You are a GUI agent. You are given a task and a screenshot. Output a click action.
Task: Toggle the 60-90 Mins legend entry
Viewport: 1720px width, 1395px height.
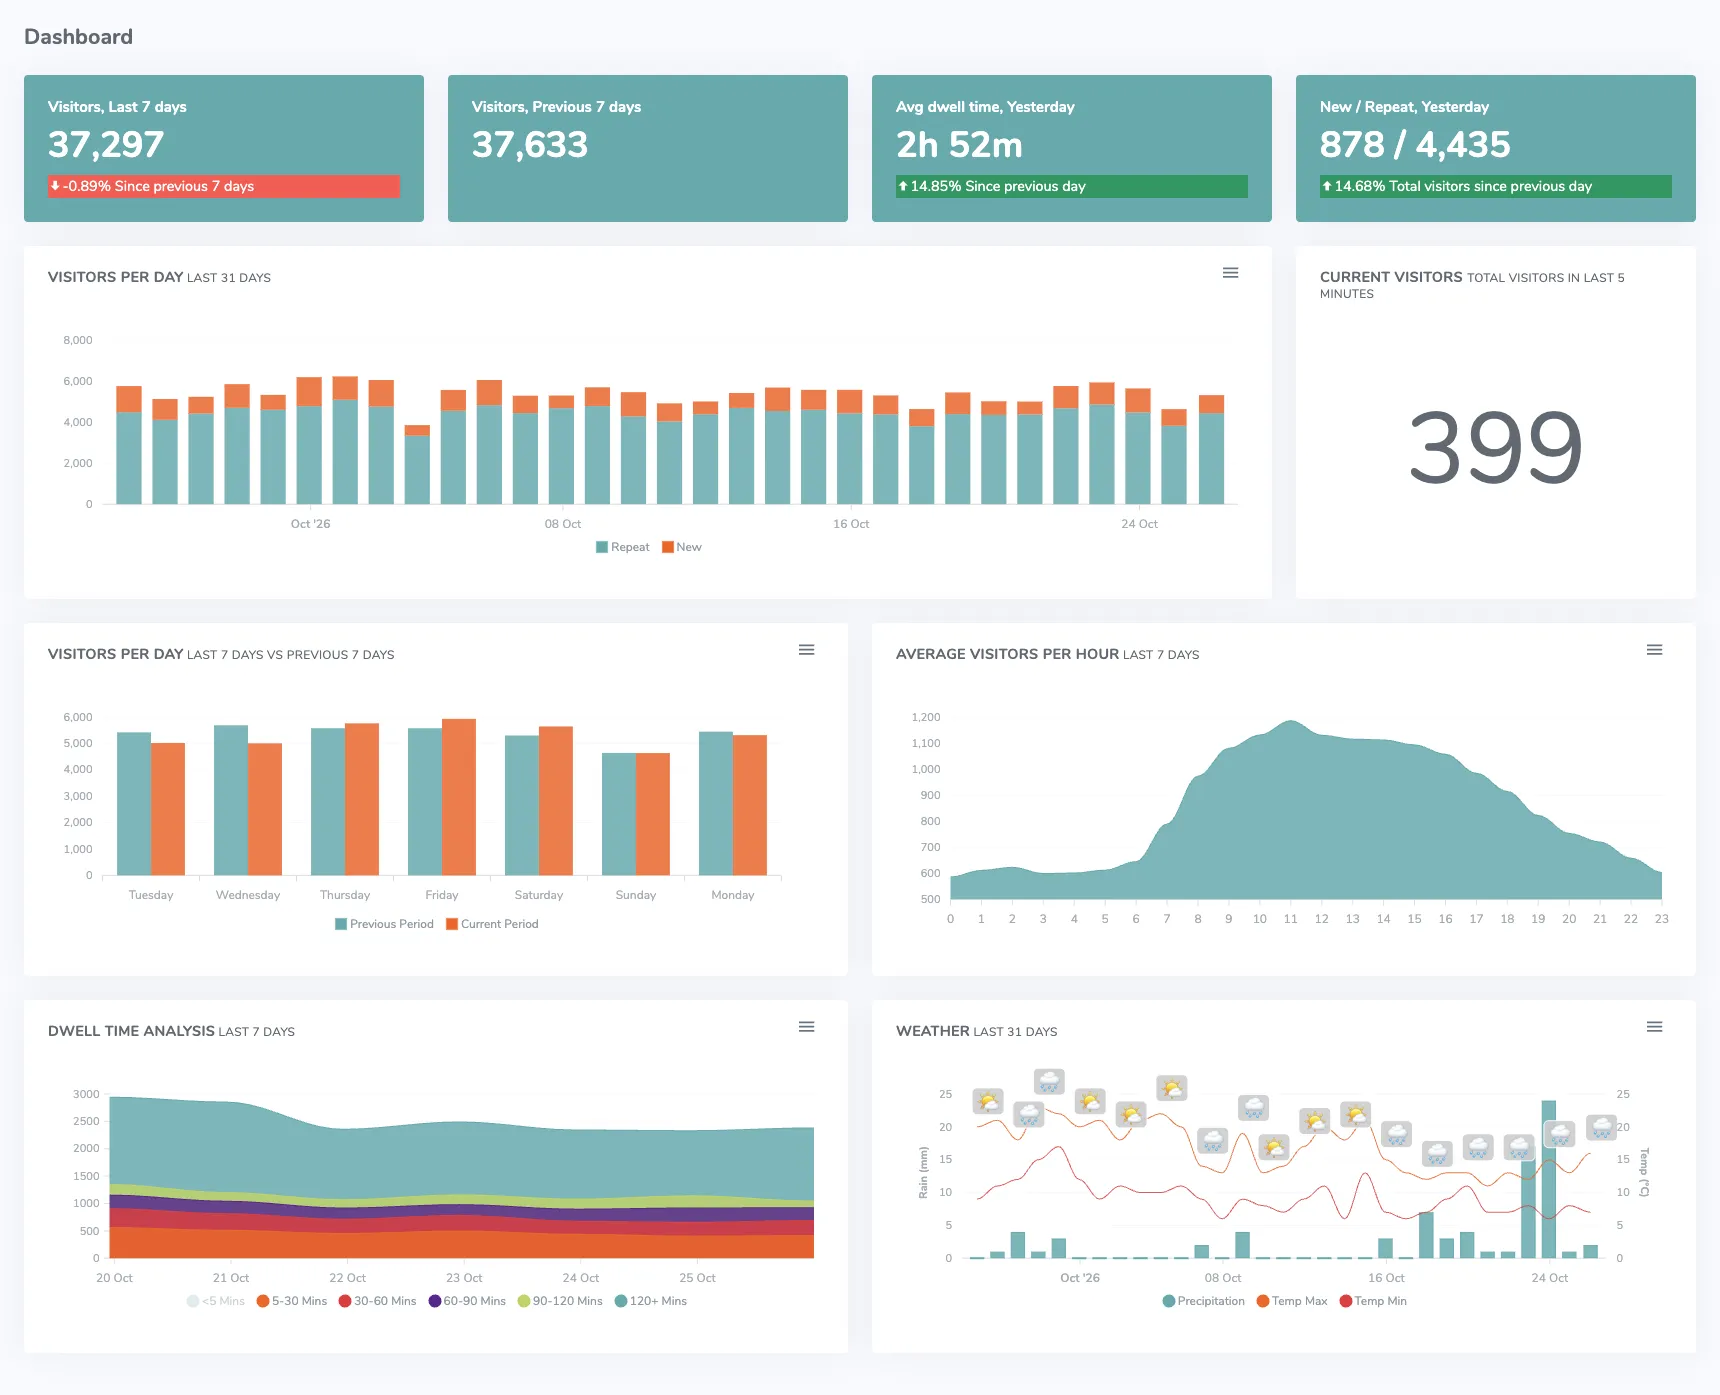467,1301
